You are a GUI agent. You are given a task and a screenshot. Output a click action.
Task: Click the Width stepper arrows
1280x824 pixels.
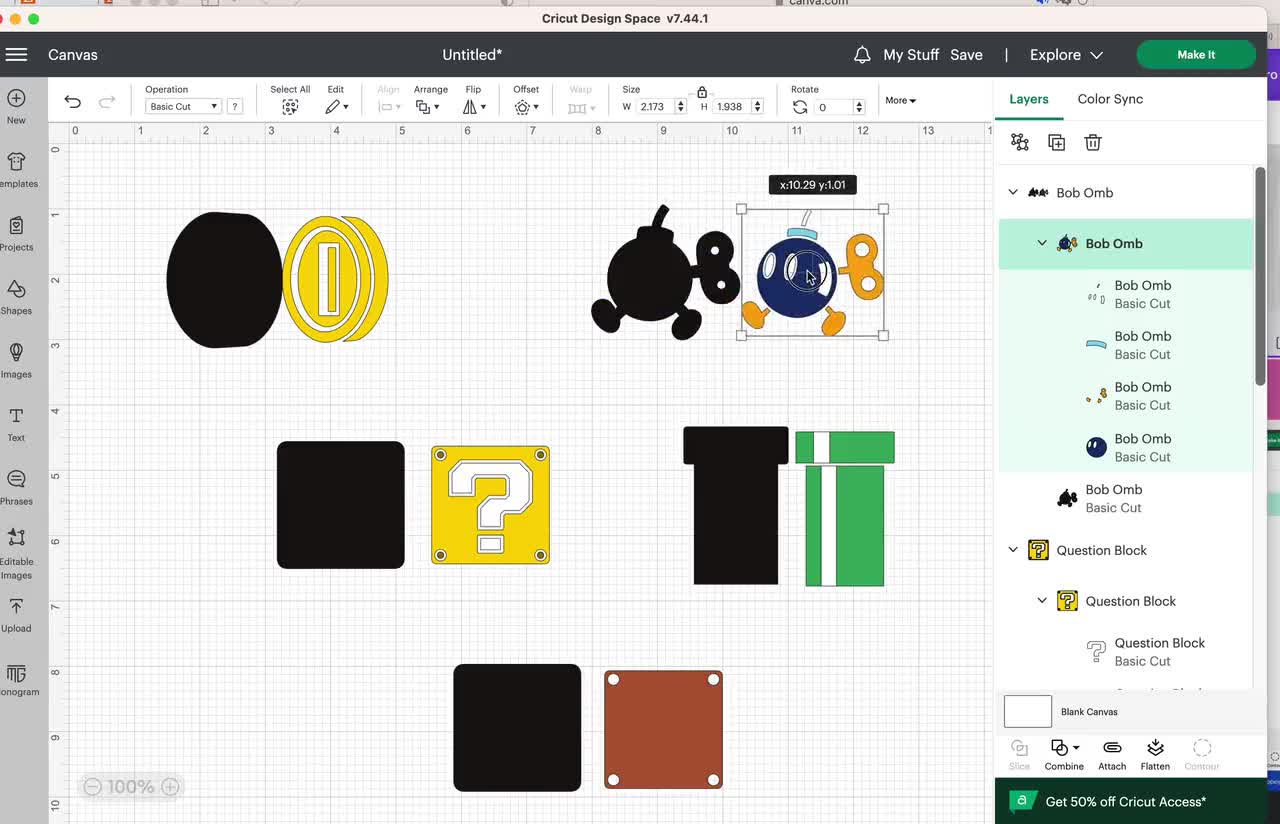(x=681, y=106)
